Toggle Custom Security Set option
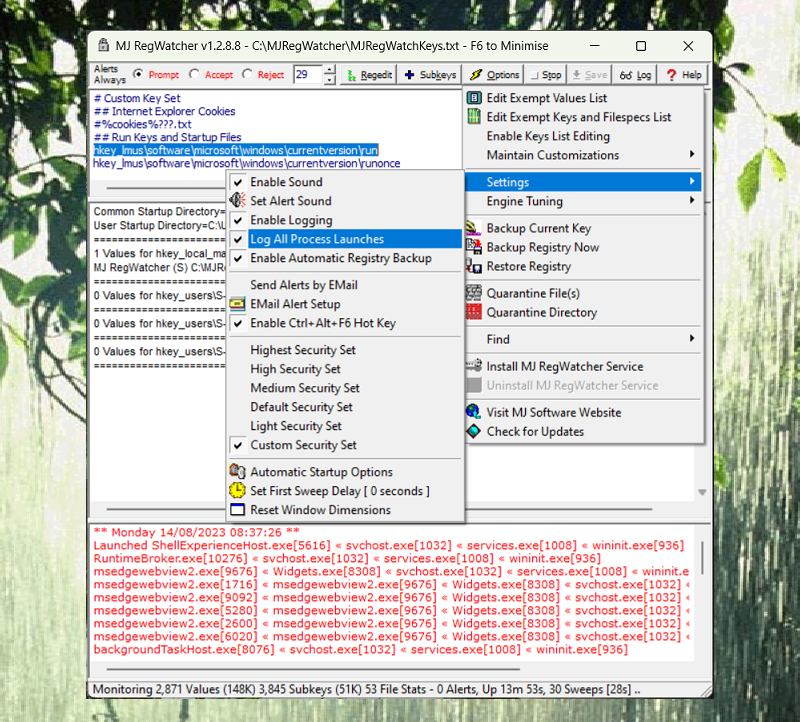This screenshot has width=800, height=722. pos(345,445)
